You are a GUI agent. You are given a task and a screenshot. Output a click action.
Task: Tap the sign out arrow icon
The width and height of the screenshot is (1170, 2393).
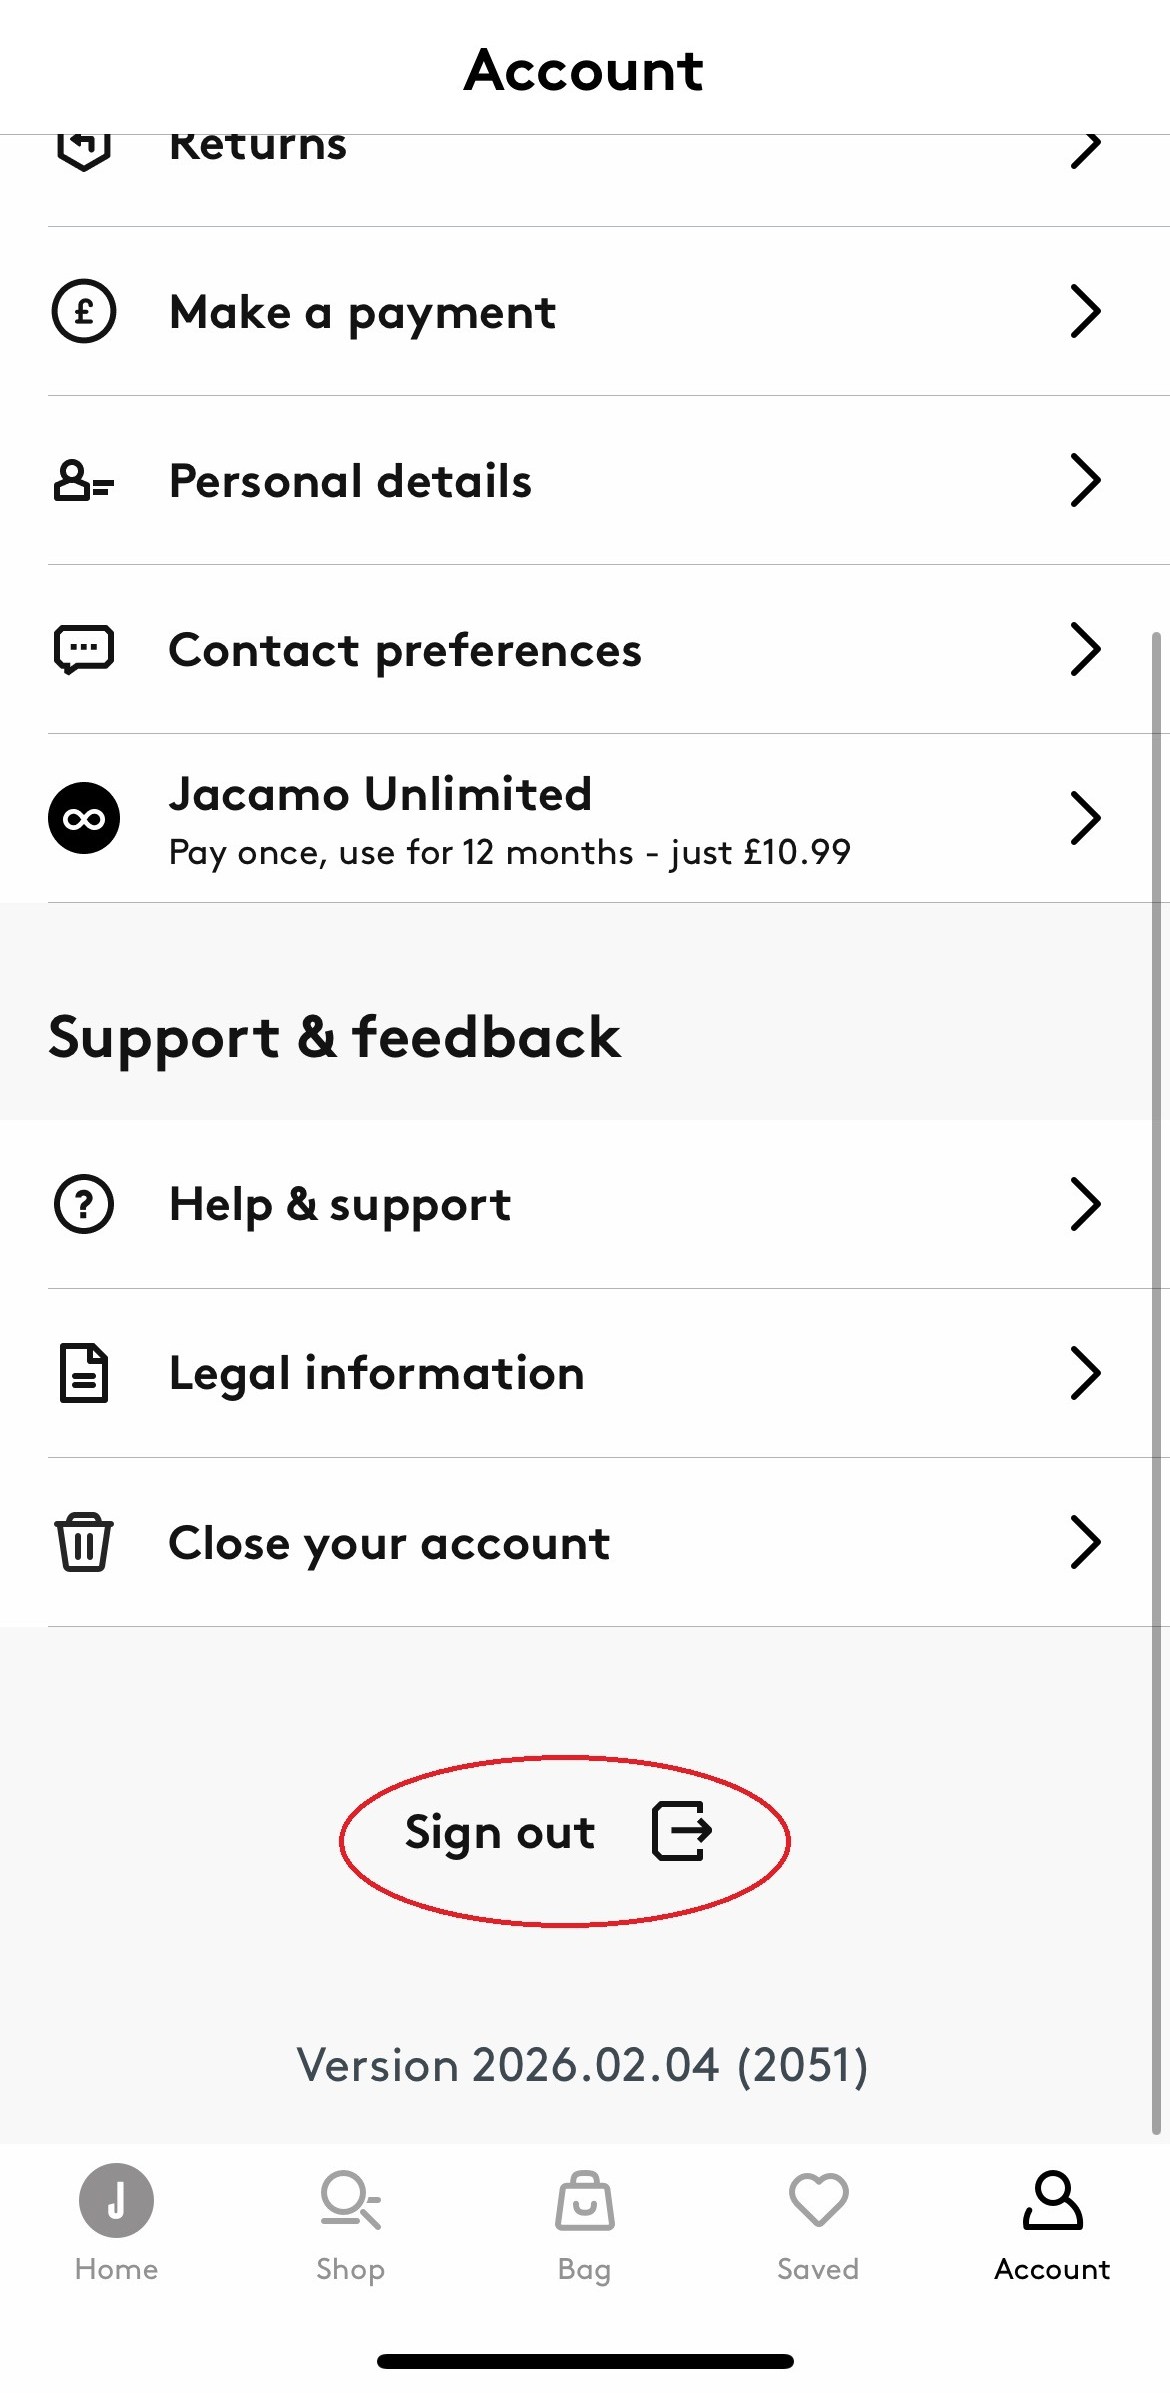[x=682, y=1831]
